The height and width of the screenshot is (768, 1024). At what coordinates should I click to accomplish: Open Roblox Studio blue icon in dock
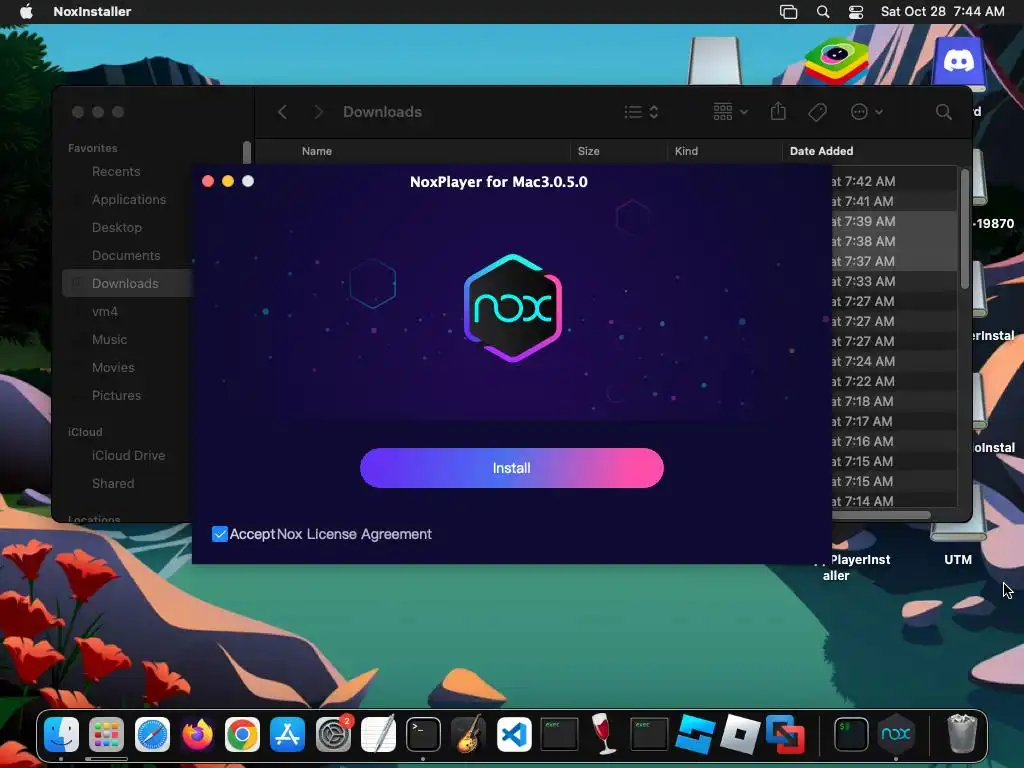click(695, 734)
